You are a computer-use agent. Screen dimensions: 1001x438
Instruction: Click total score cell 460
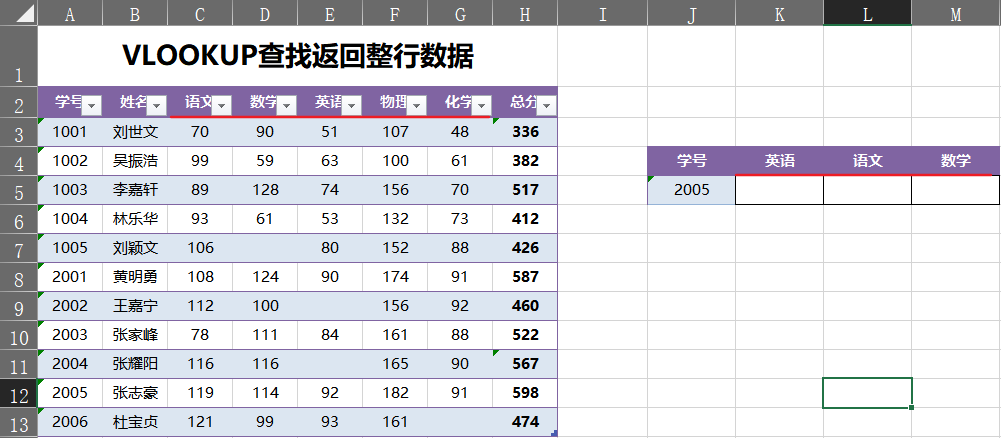(x=525, y=306)
